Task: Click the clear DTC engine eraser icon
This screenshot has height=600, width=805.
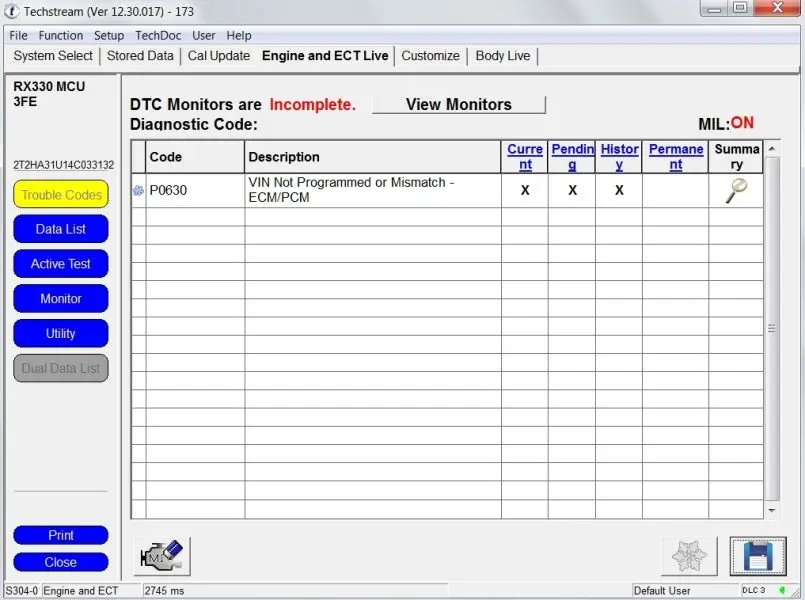Action: pyautogui.click(x=162, y=556)
